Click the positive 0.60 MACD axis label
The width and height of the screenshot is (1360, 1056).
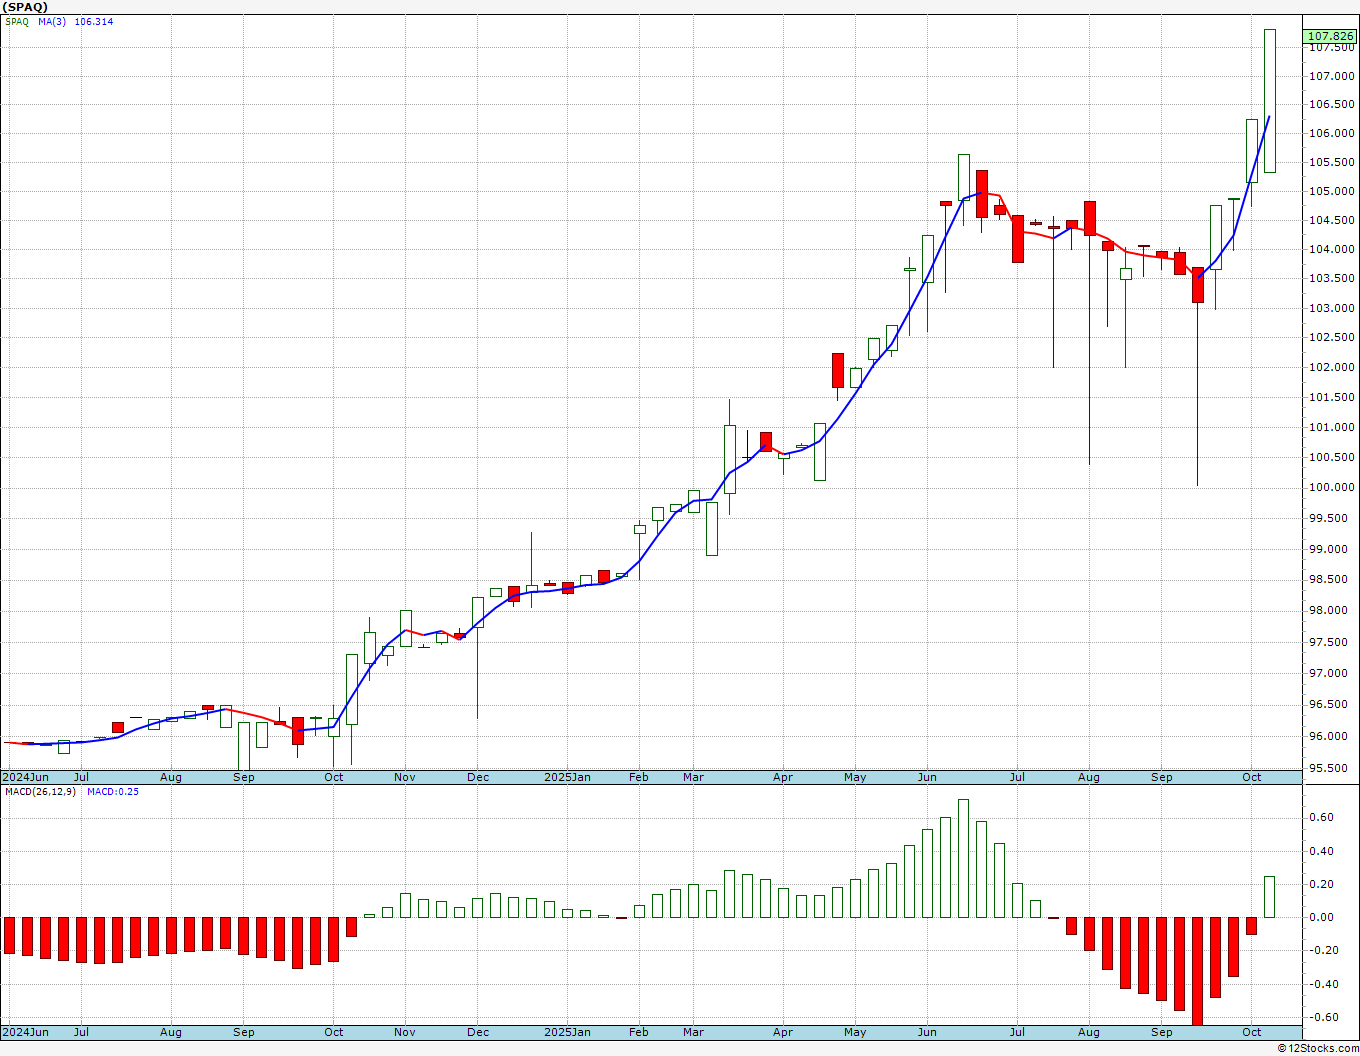point(1321,817)
